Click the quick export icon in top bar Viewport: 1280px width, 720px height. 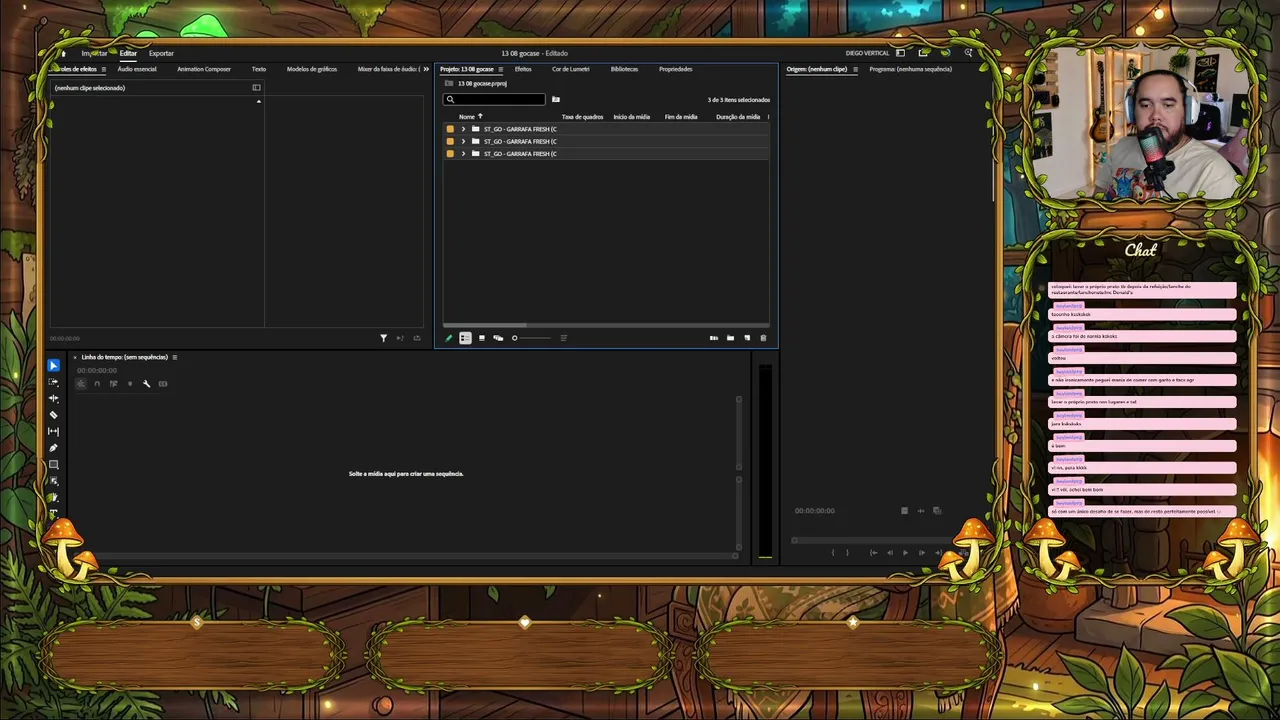coord(923,53)
